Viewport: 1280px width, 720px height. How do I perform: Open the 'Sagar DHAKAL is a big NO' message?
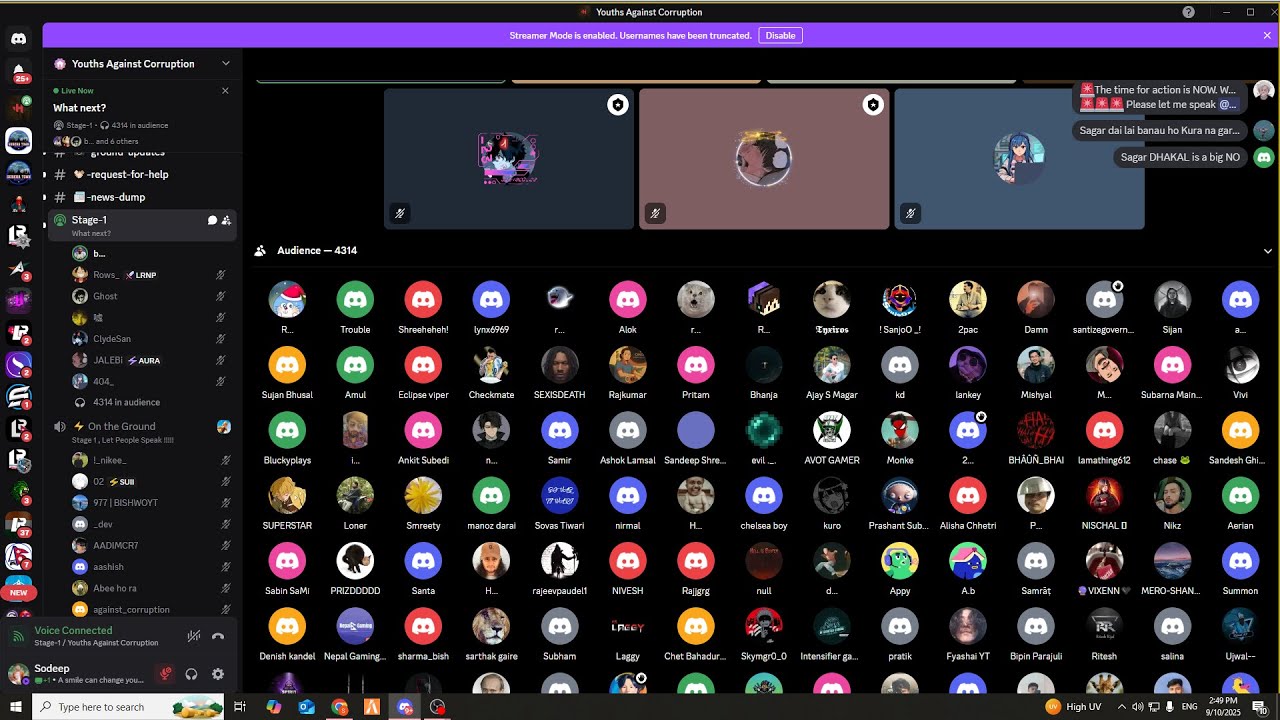click(x=1180, y=157)
